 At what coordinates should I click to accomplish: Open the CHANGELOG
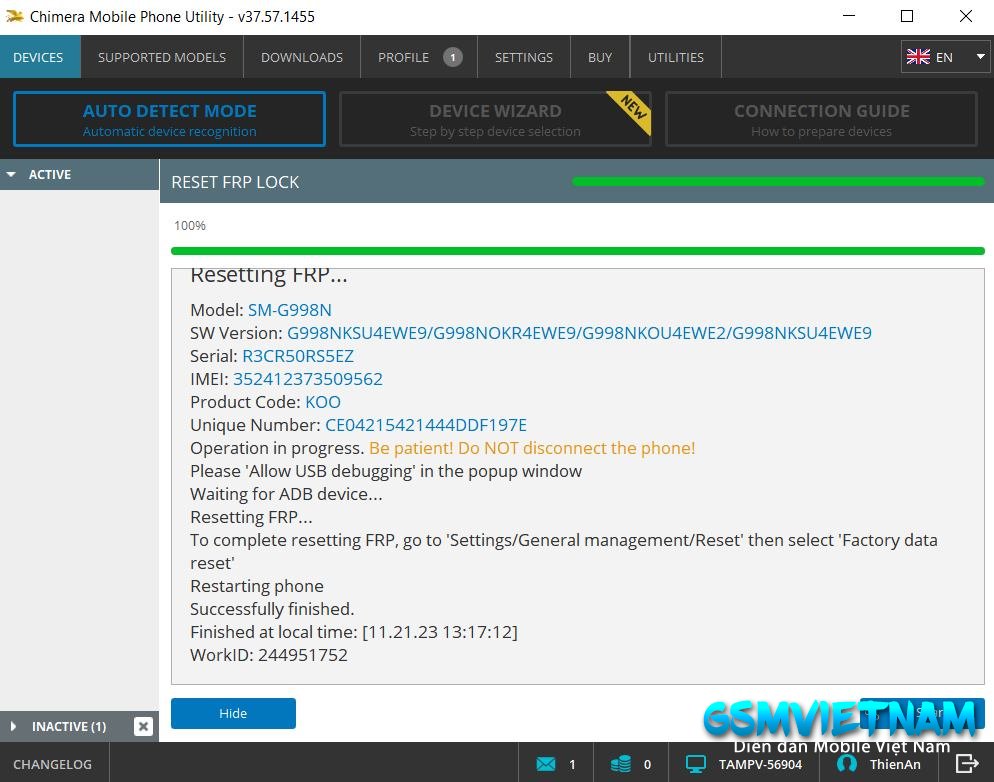coord(53,764)
